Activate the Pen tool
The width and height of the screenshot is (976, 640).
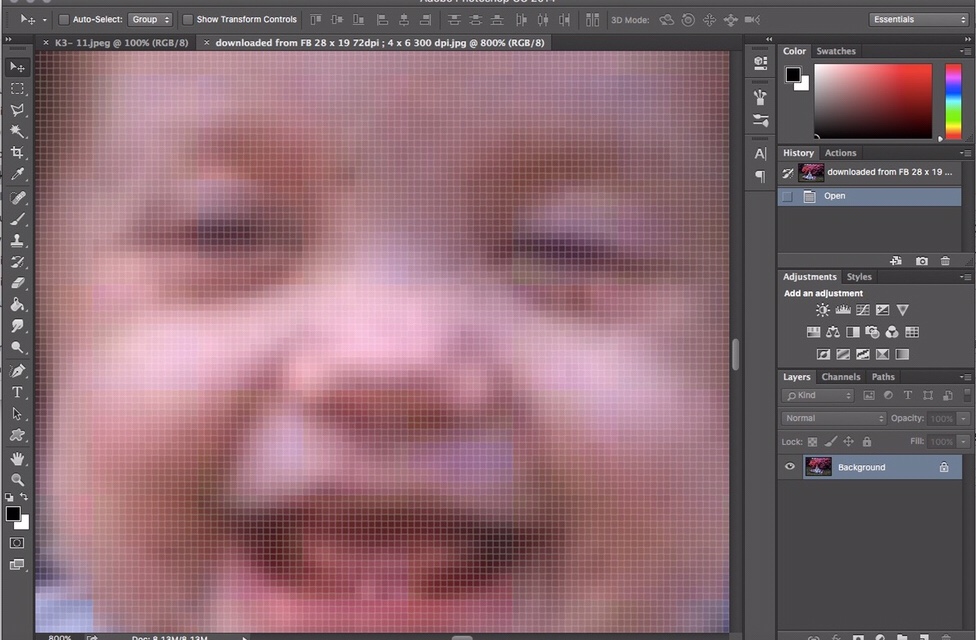17,371
